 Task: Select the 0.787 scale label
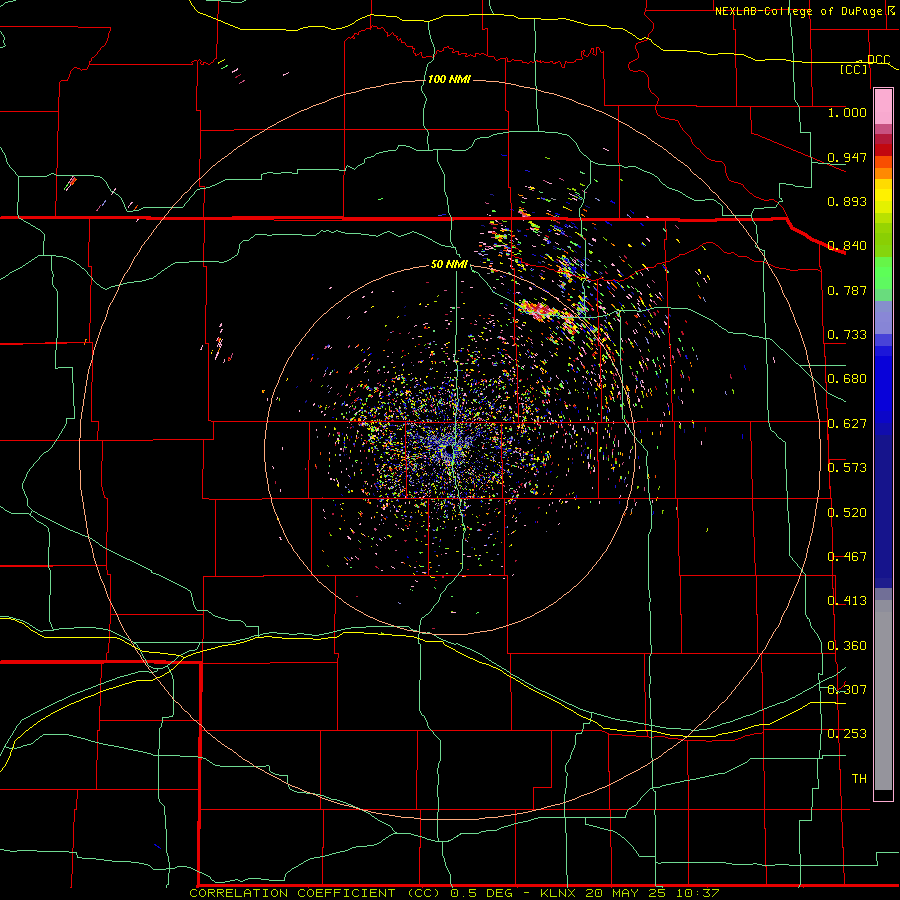[847, 290]
